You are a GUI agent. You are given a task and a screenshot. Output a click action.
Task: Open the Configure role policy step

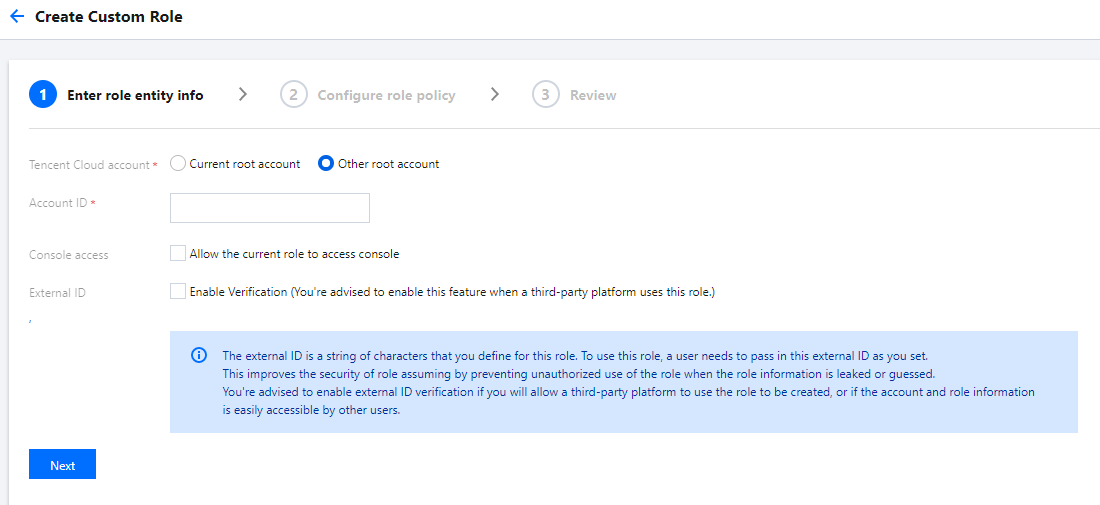386,96
